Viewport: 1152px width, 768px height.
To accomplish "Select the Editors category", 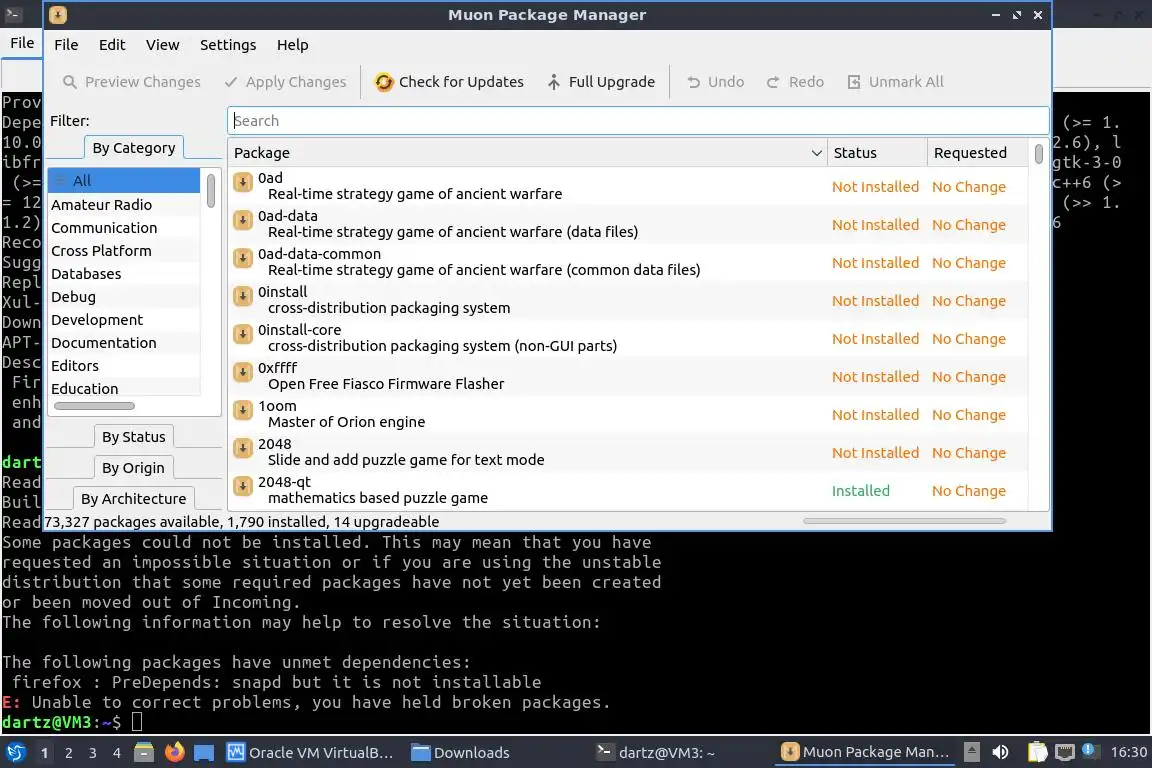I will pos(123,365).
